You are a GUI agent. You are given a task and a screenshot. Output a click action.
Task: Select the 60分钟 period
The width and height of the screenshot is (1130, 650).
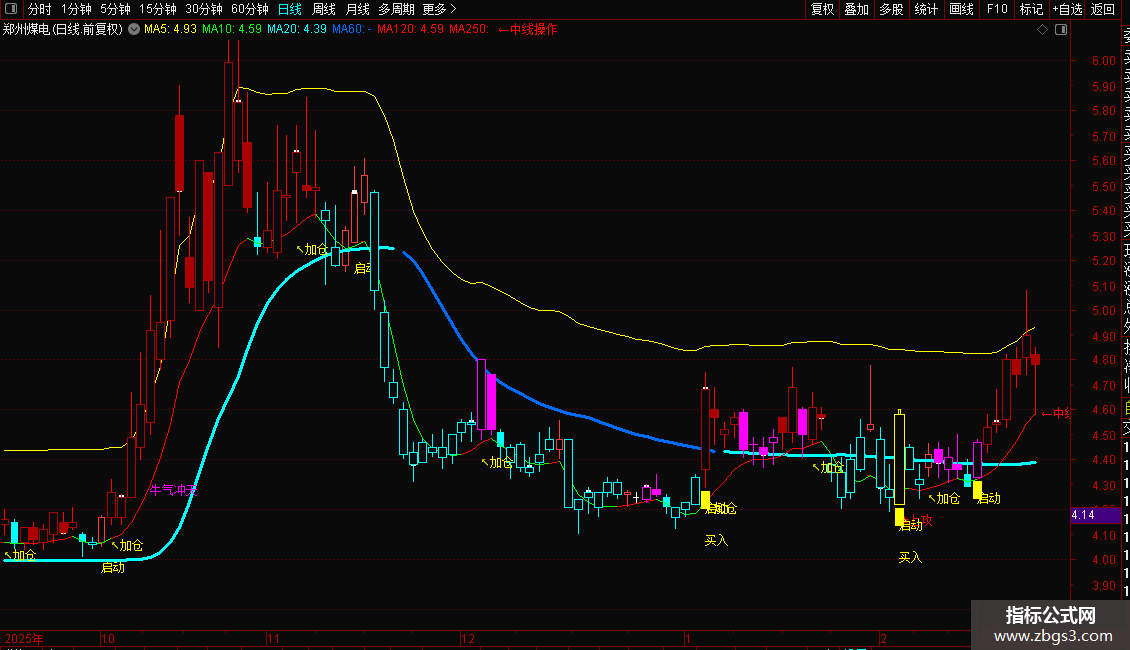(x=250, y=9)
